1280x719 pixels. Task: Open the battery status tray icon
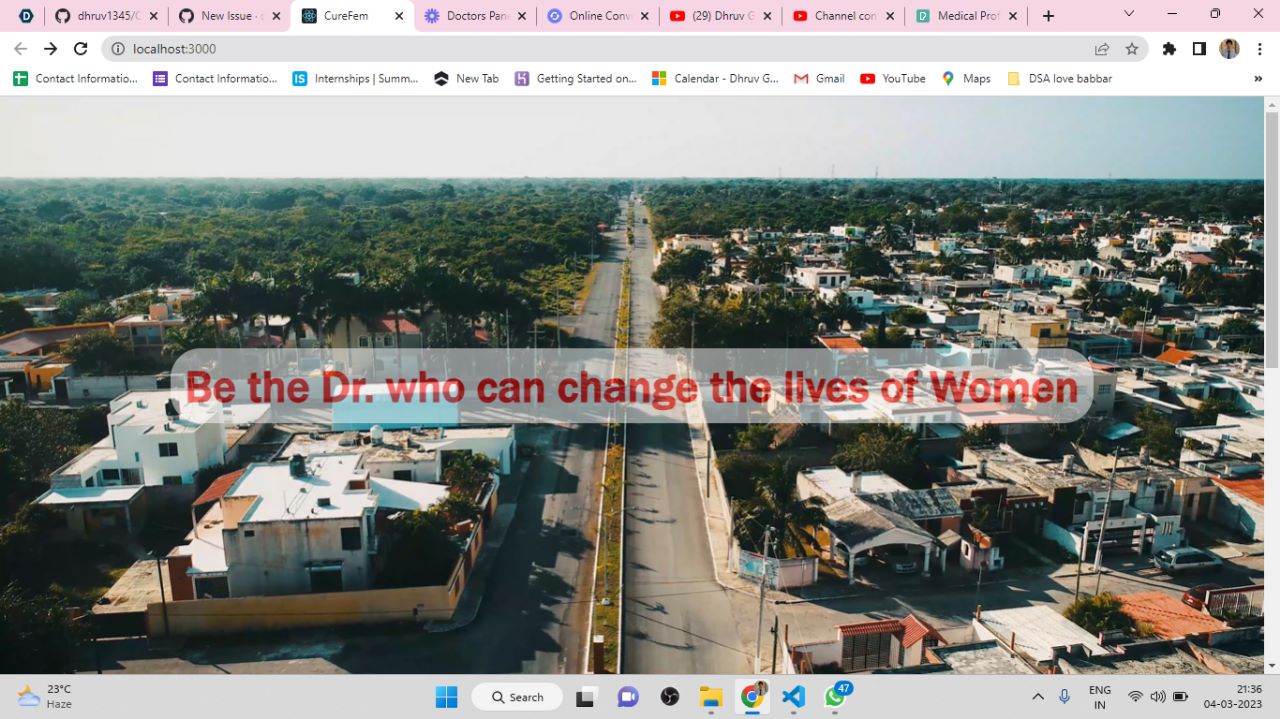(x=1181, y=697)
